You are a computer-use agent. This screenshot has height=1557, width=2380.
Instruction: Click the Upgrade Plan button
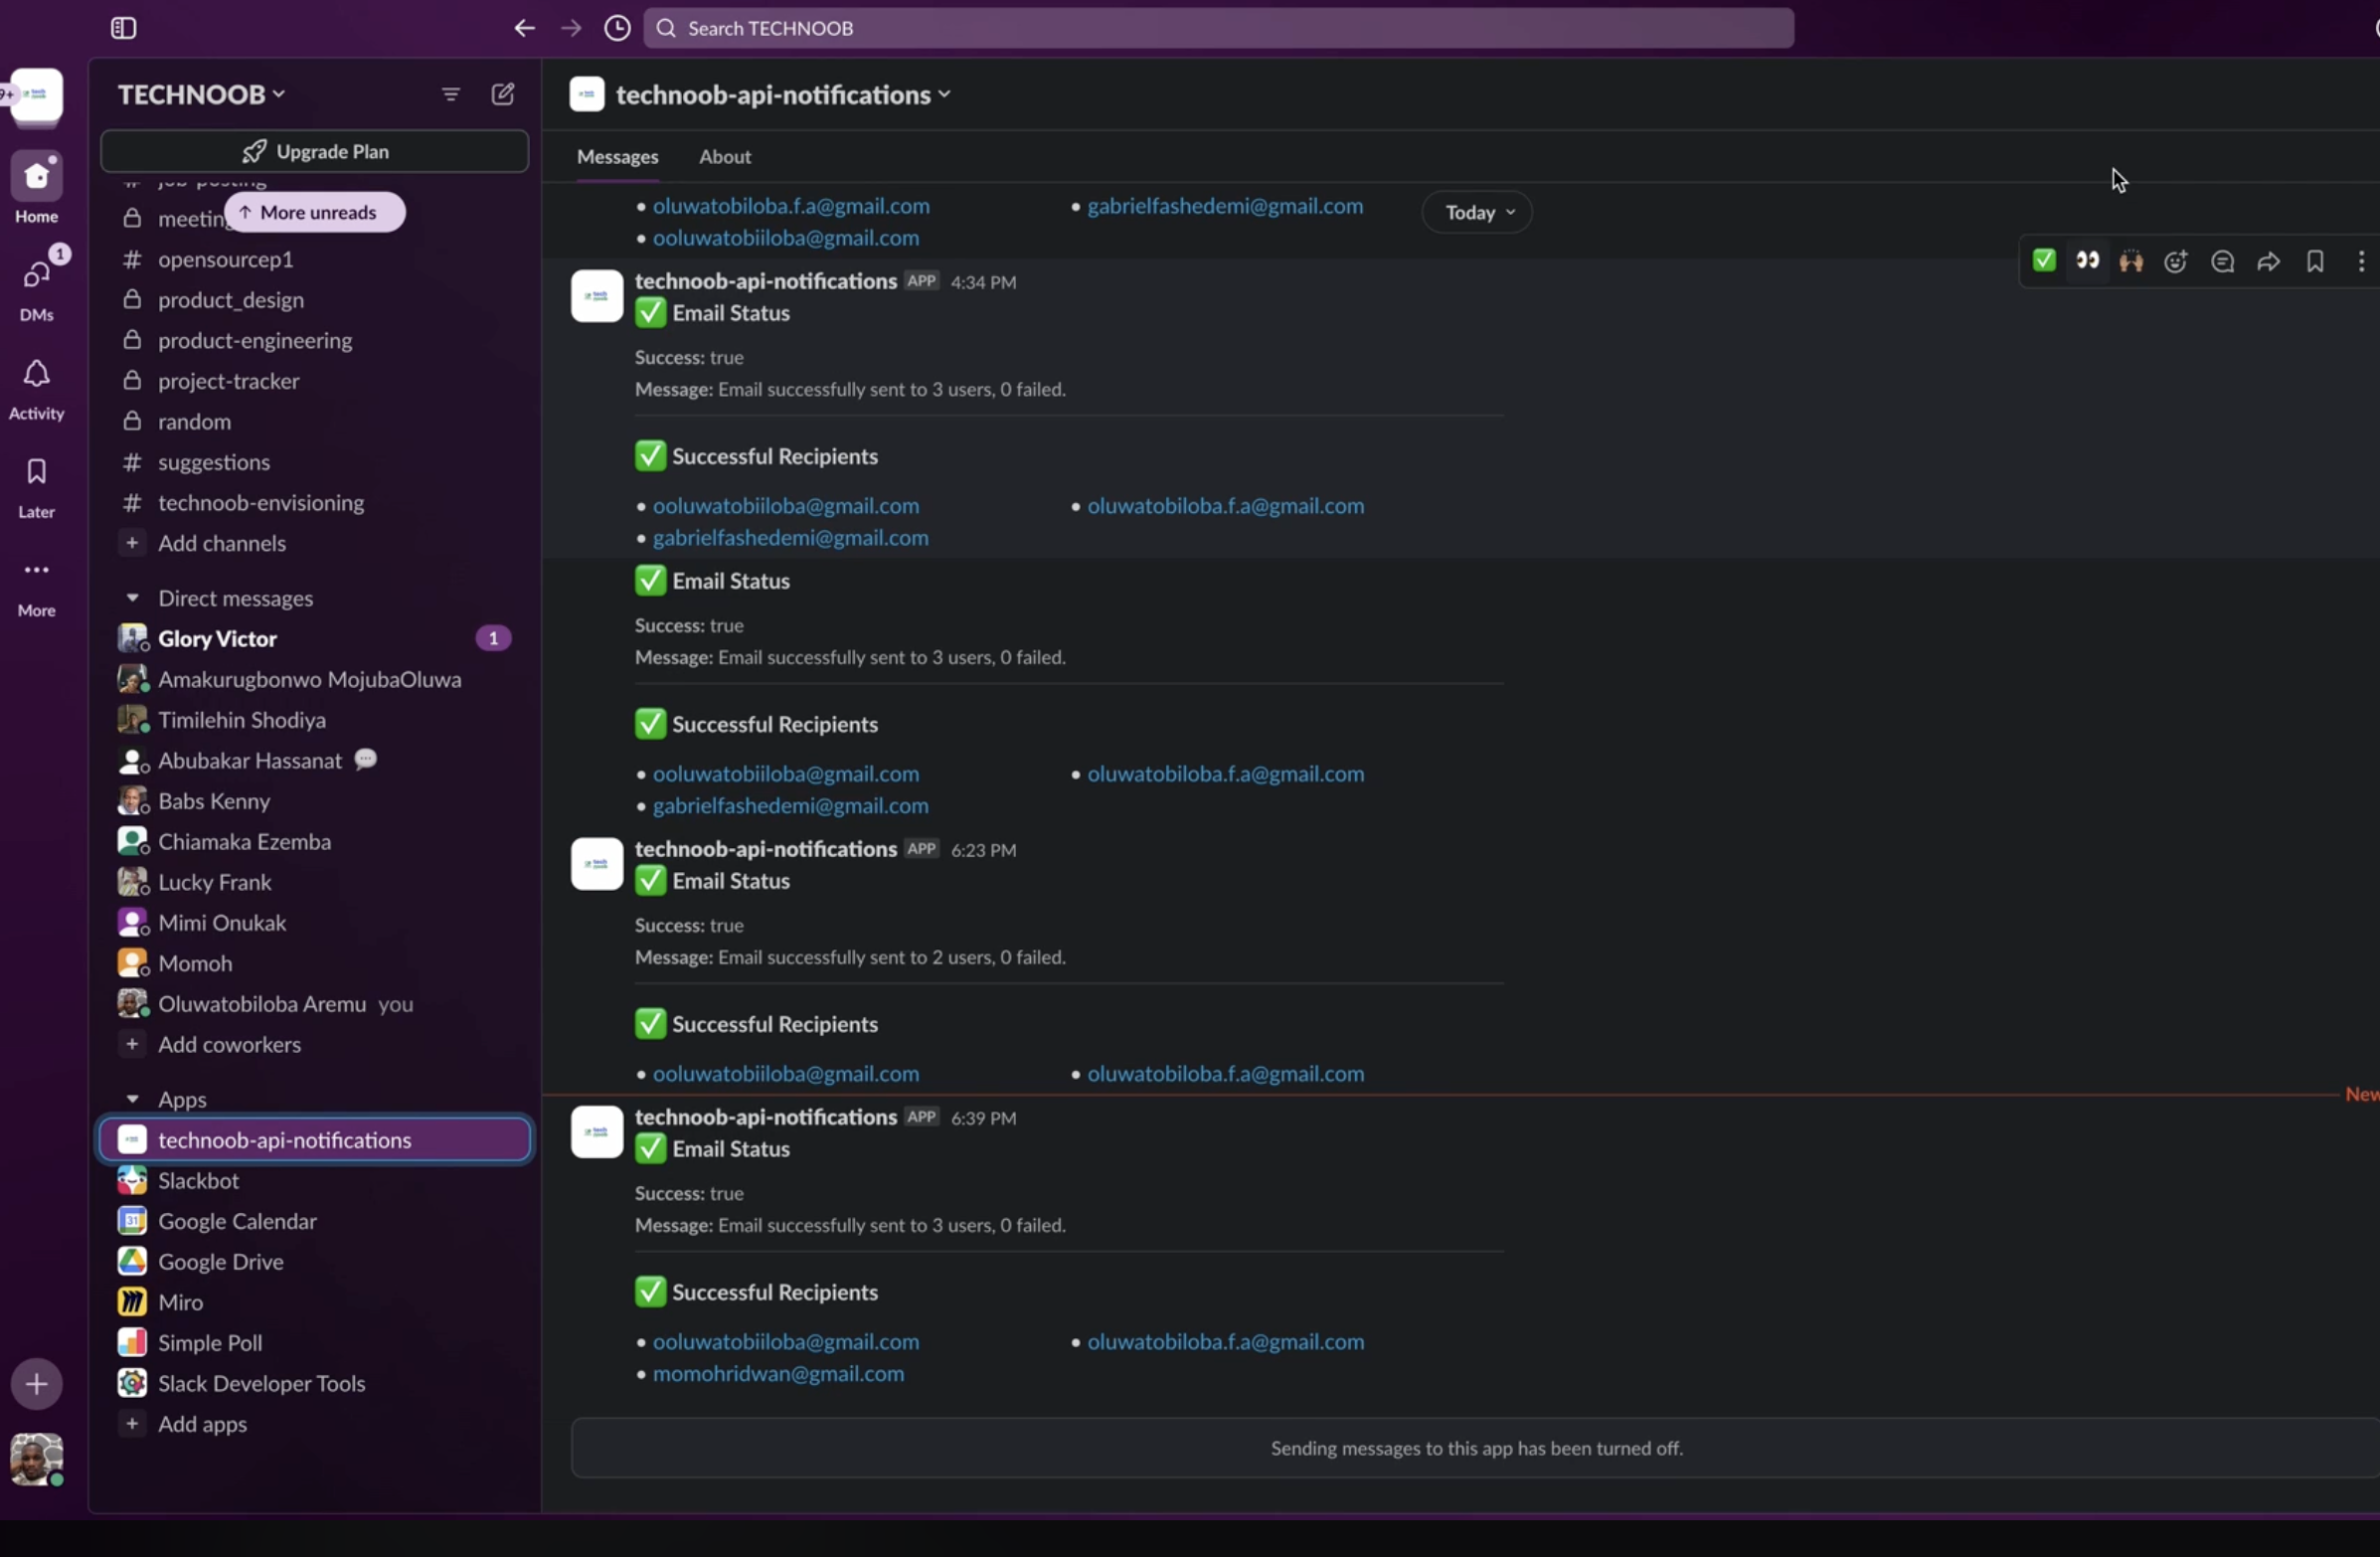[314, 151]
